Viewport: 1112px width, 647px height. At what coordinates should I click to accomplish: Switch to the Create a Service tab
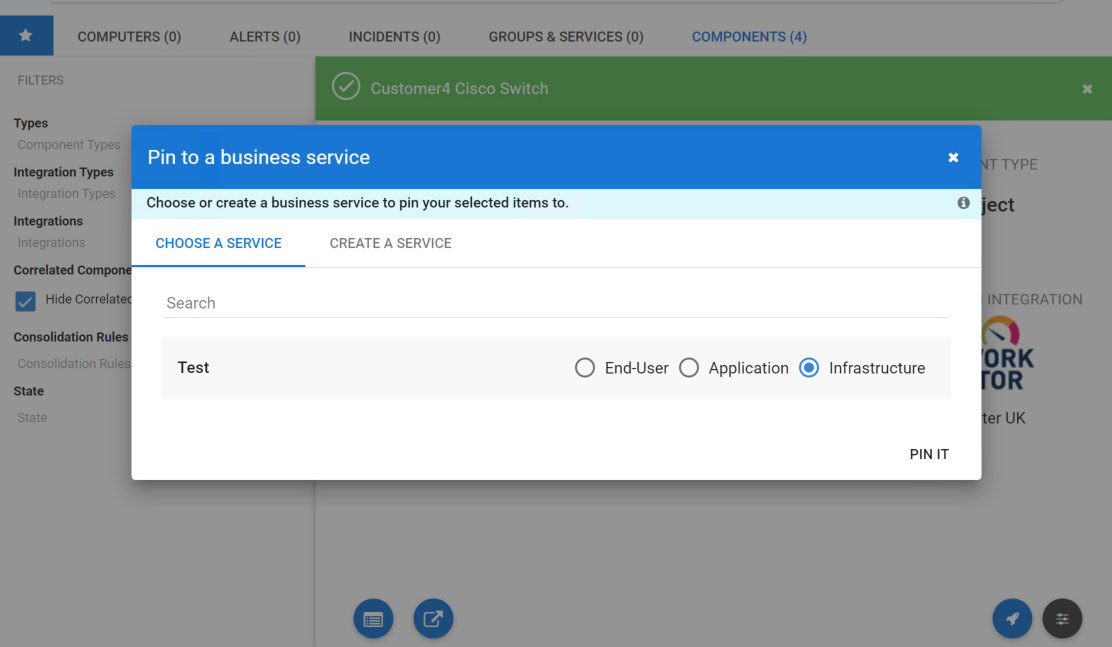390,243
